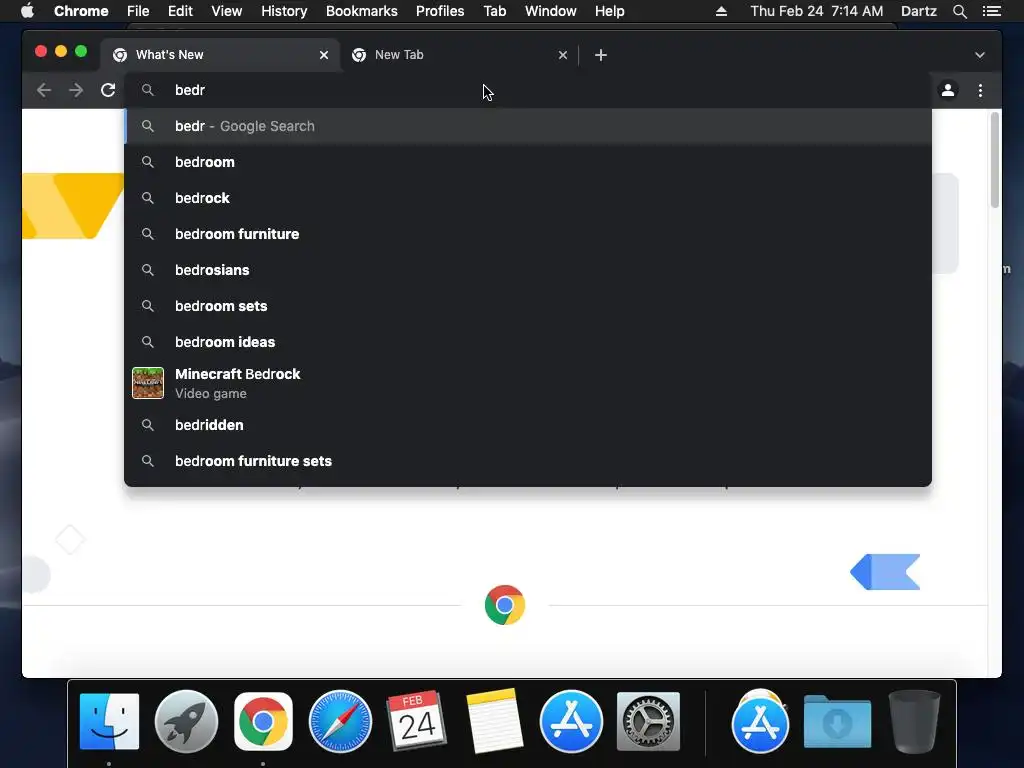1024x768 pixels.
Task: Select 'bedr - Google Search' suggestion
Action: [528, 126]
